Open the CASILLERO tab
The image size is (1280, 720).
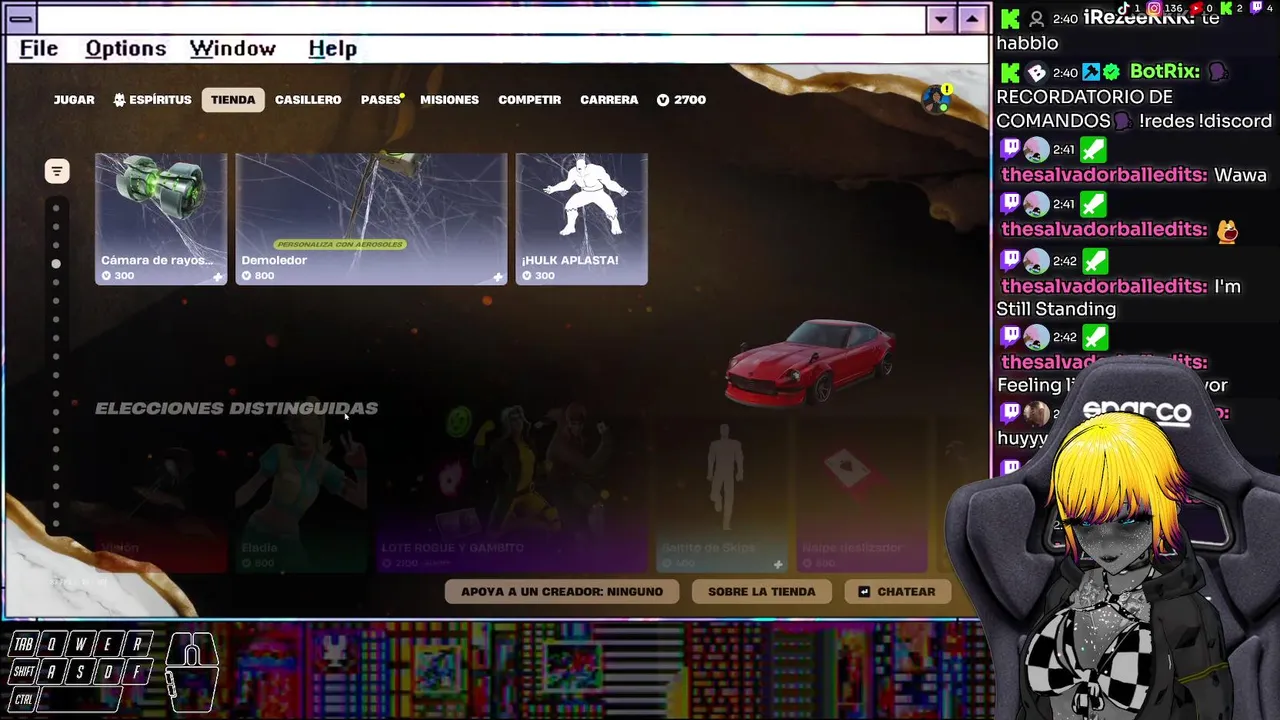[308, 100]
